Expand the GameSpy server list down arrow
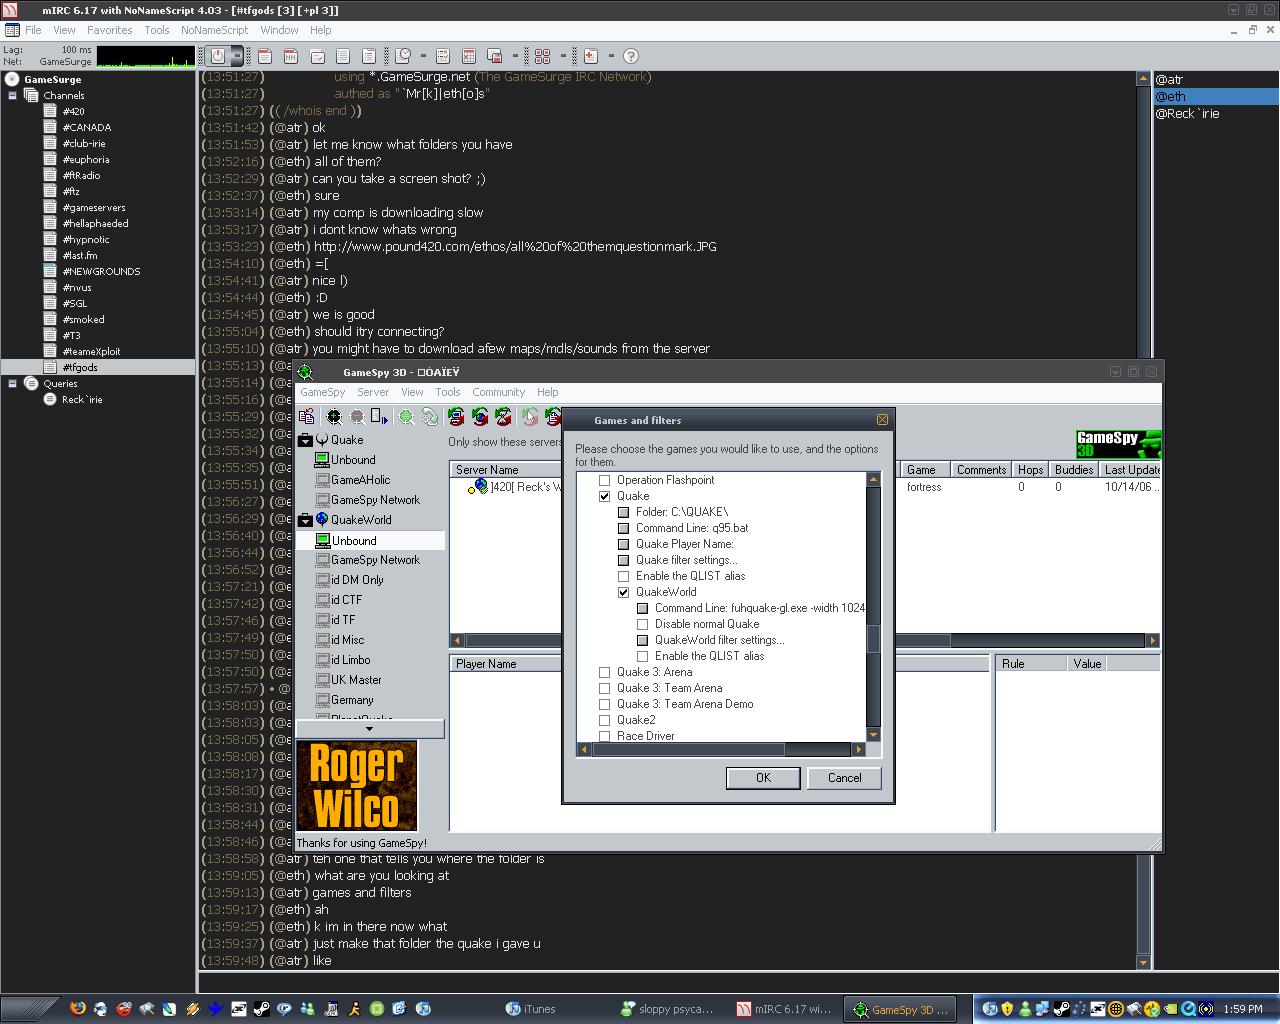This screenshot has height=1024, width=1280. pyautogui.click(x=369, y=729)
